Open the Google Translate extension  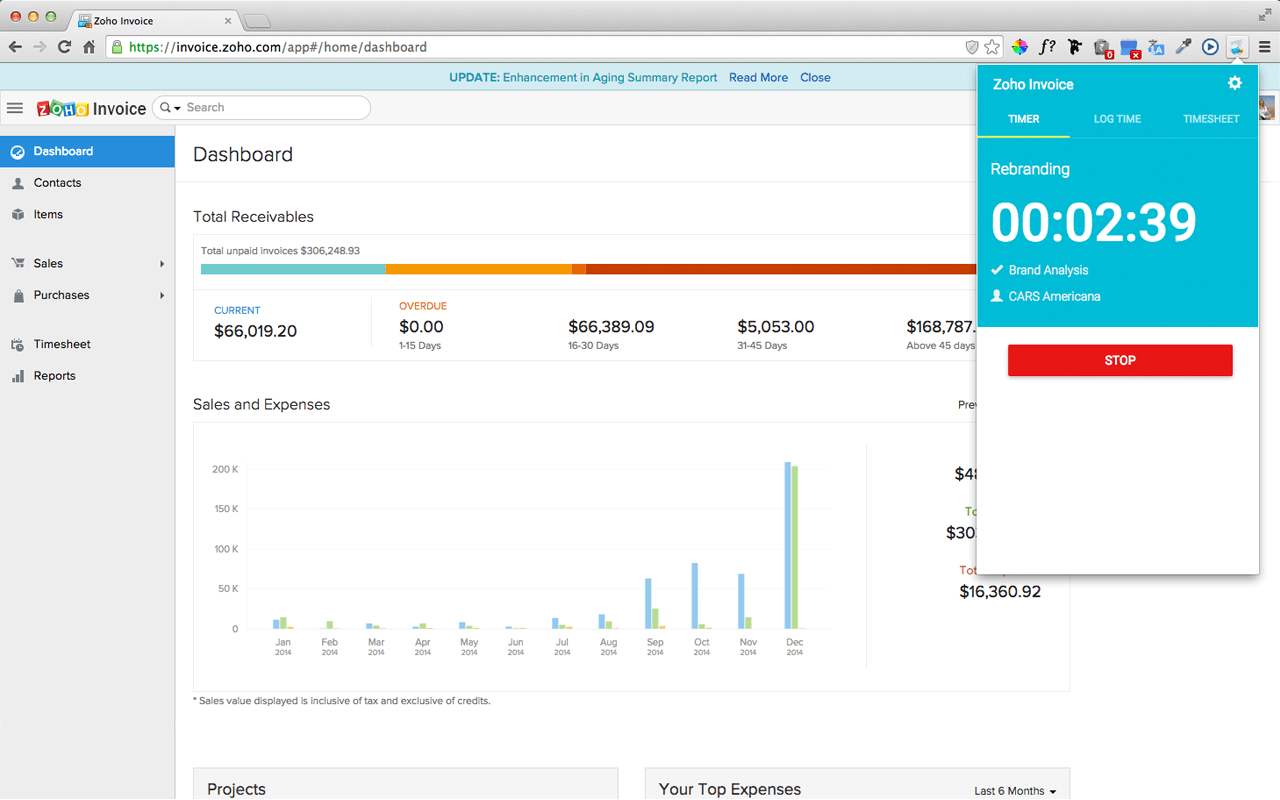pos(1156,47)
